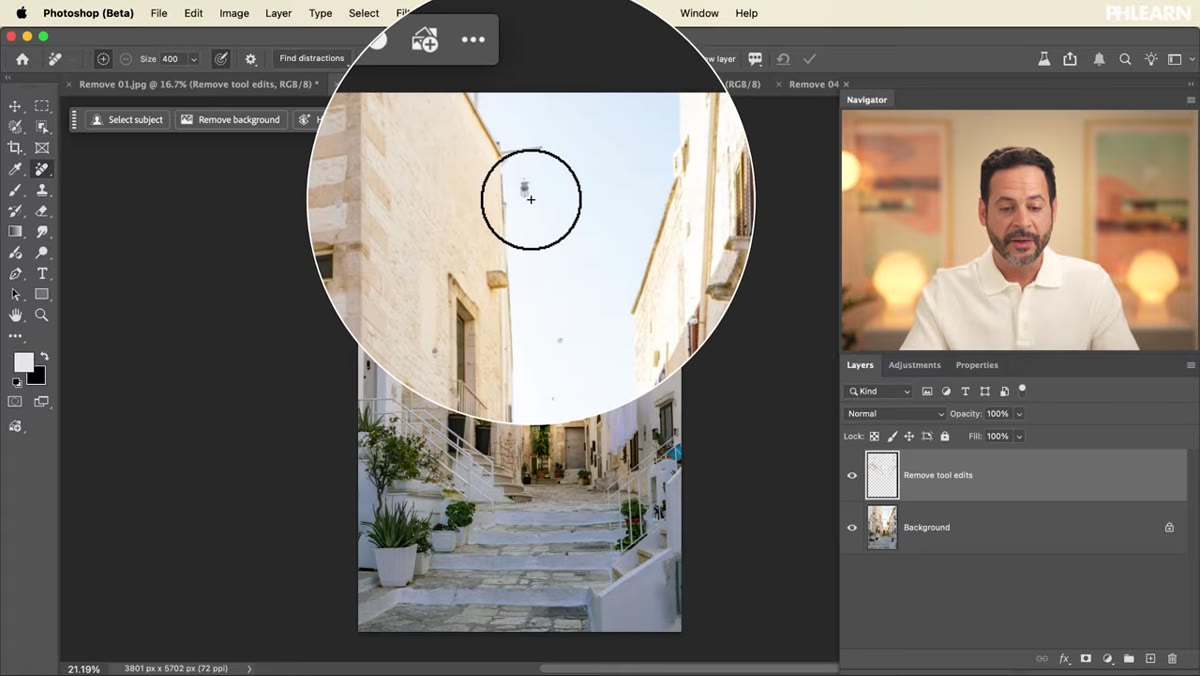Click the Create new group folder icon
Image resolution: width=1200 pixels, height=676 pixels.
(1128, 659)
